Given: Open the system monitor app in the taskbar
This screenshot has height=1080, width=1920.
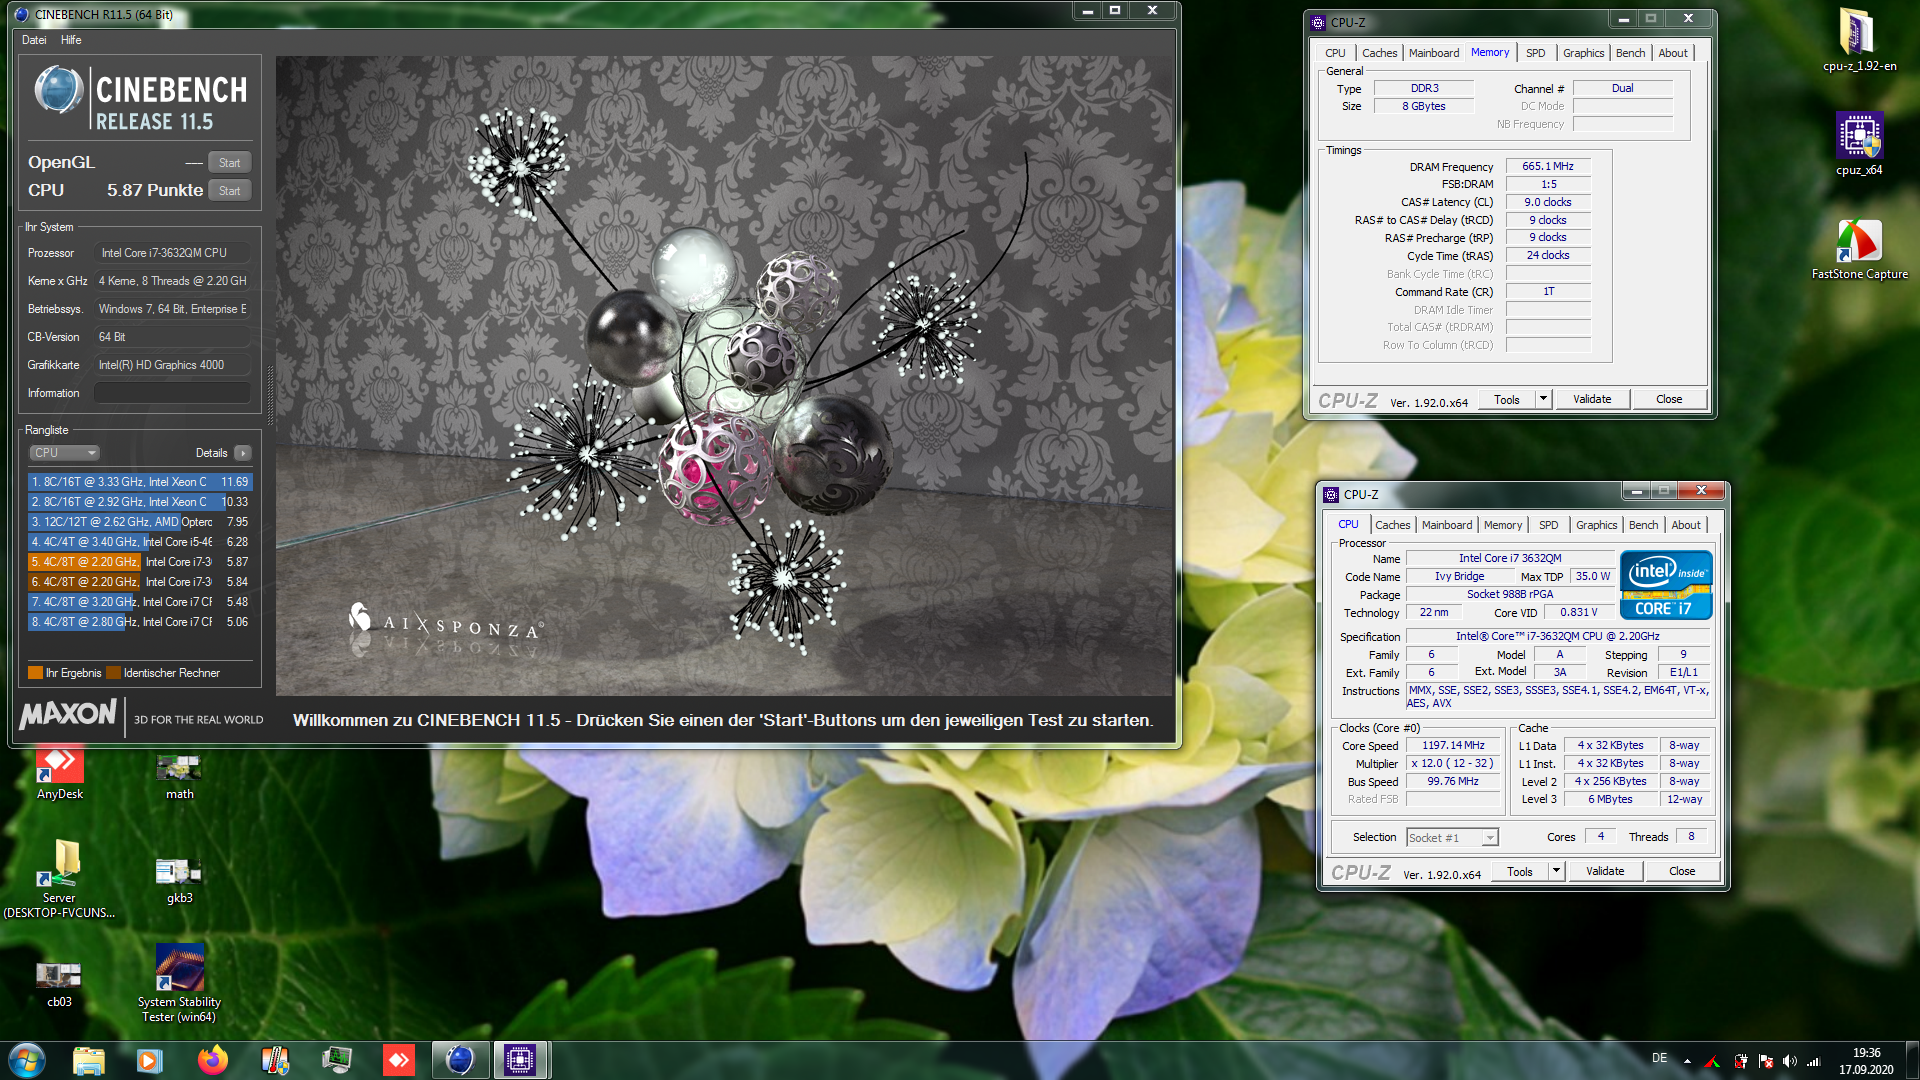Looking at the screenshot, I should pos(337,1060).
